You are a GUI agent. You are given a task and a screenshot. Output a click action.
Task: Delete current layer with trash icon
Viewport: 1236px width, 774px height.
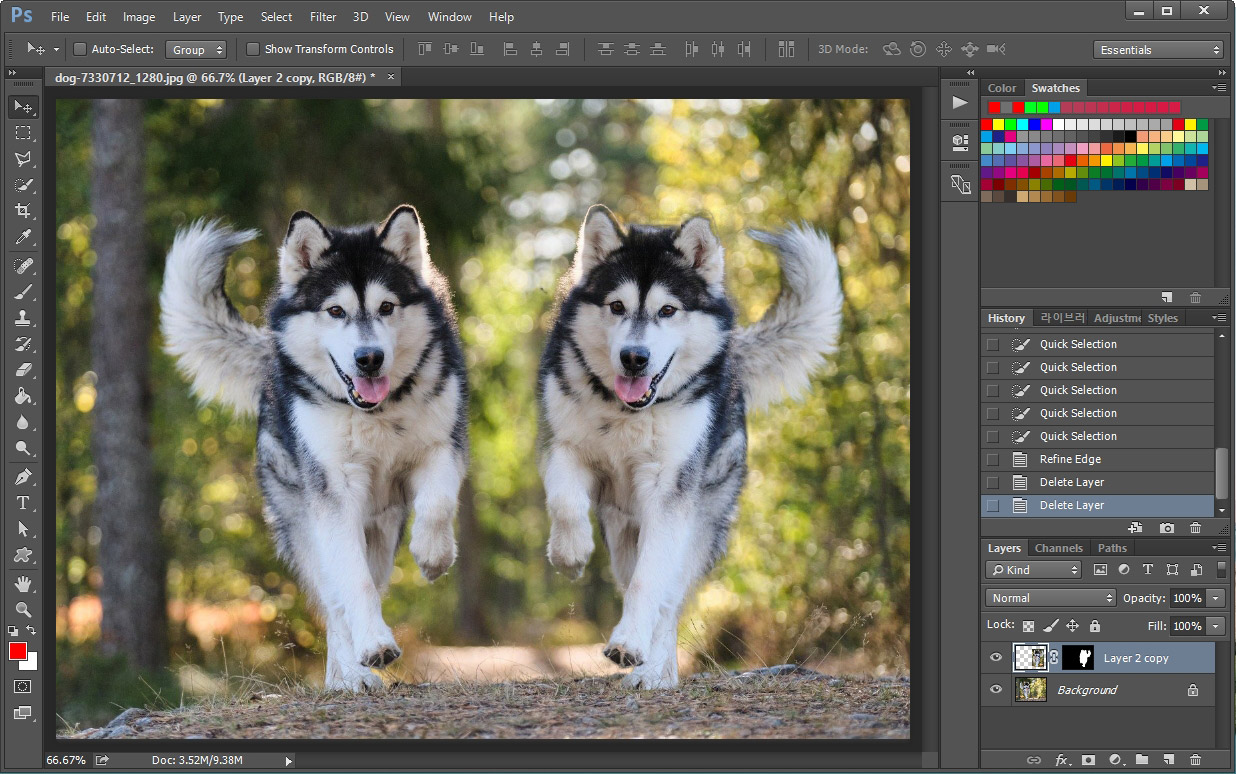tap(1195, 760)
